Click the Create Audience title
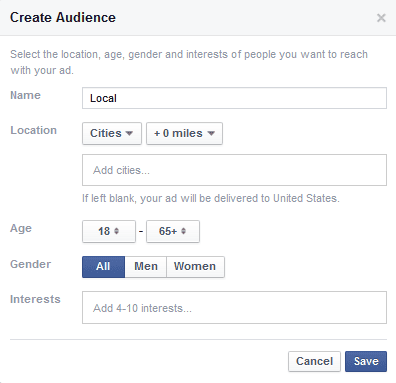 pos(63,18)
